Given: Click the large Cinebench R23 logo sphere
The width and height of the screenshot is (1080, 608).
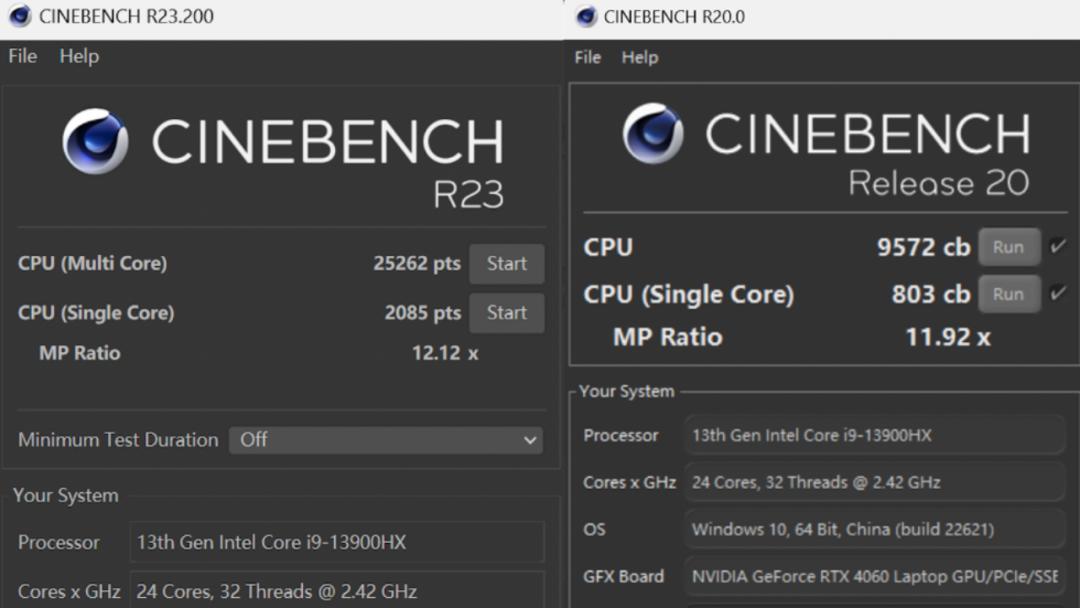Looking at the screenshot, I should 95,142.
